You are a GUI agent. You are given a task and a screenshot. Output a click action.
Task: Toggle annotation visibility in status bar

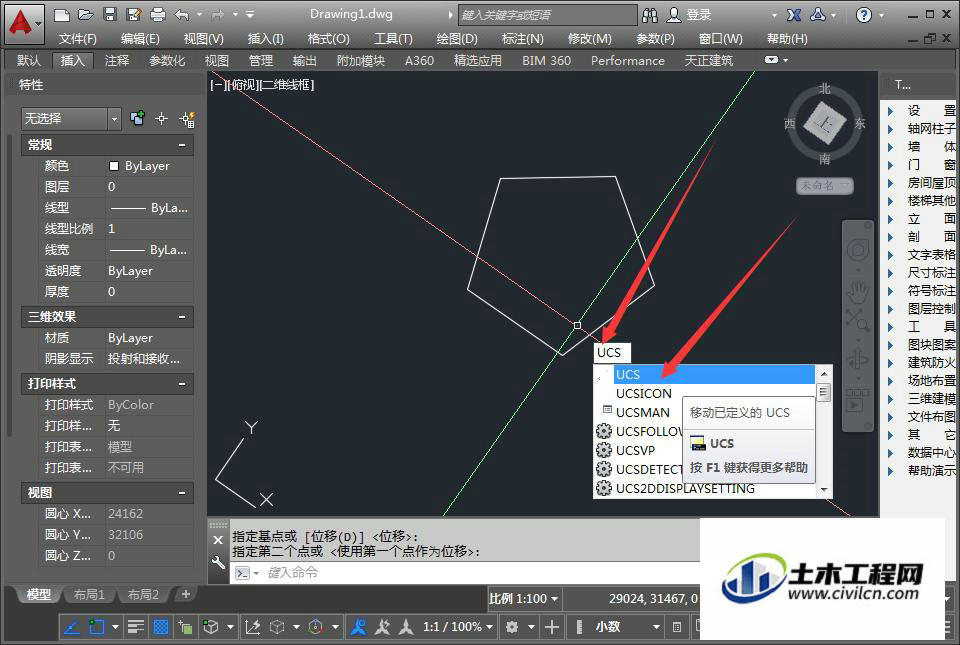point(358,627)
